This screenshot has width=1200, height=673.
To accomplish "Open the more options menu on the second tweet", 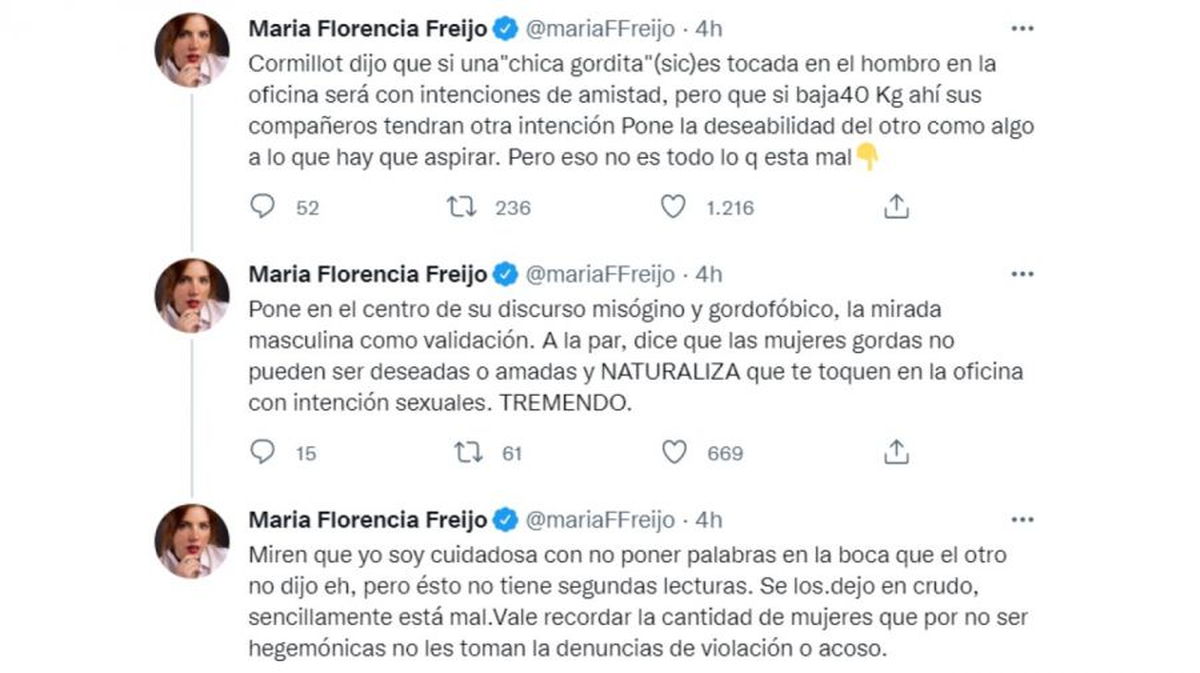I will pyautogui.click(x=1022, y=273).
